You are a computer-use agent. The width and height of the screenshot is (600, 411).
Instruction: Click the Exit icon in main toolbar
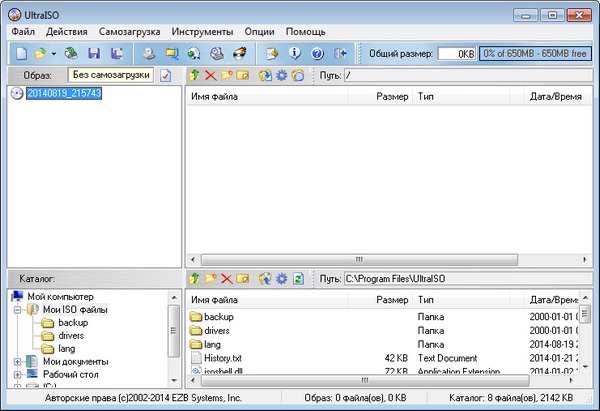click(342, 53)
